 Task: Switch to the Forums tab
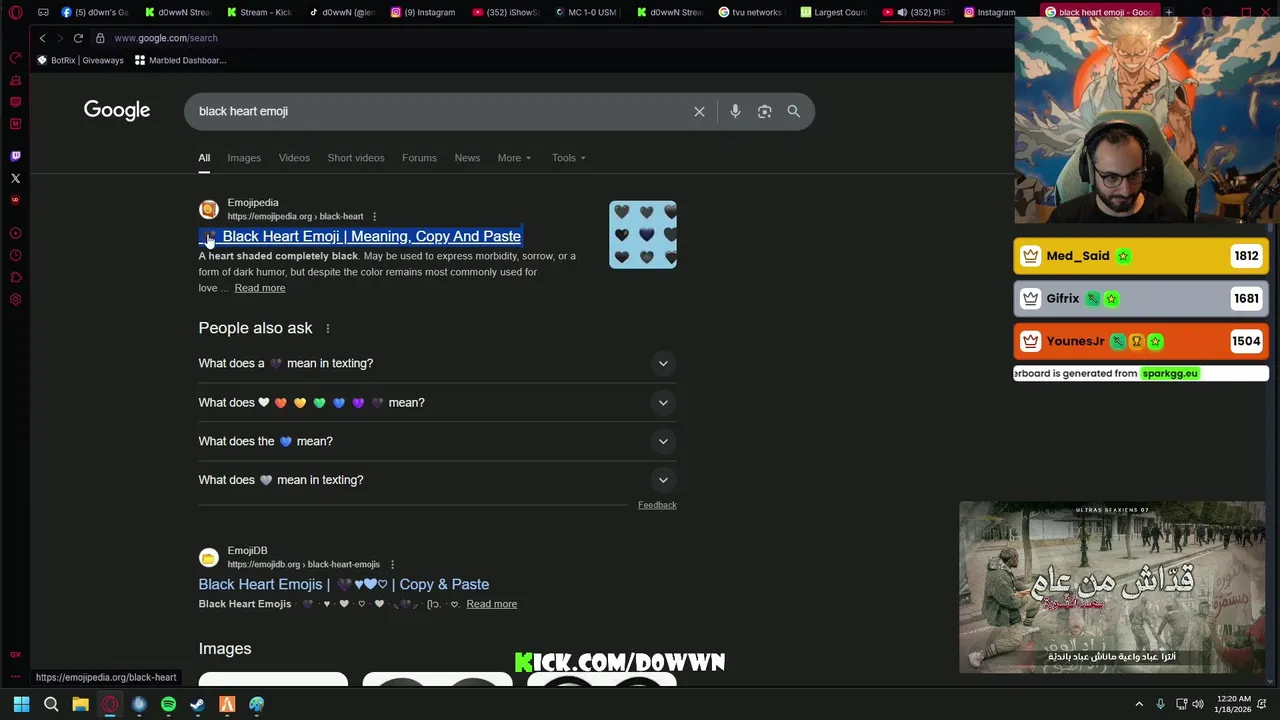(x=419, y=158)
